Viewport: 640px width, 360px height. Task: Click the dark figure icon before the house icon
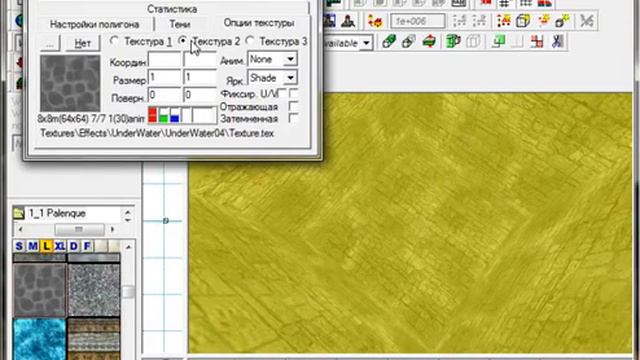348,21
